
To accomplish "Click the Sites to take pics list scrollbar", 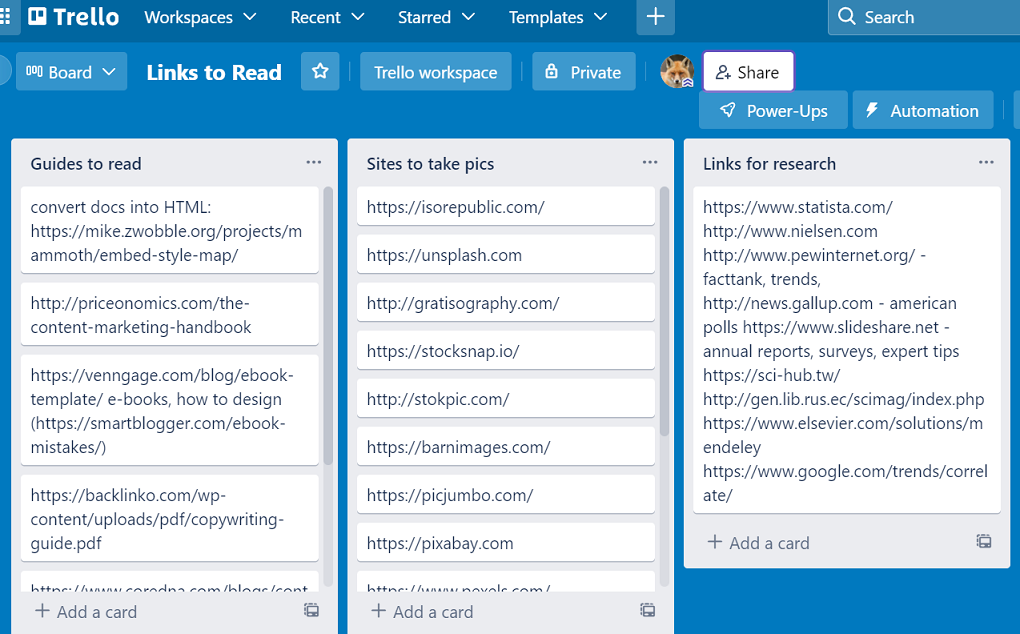I will pyautogui.click(x=664, y=311).
